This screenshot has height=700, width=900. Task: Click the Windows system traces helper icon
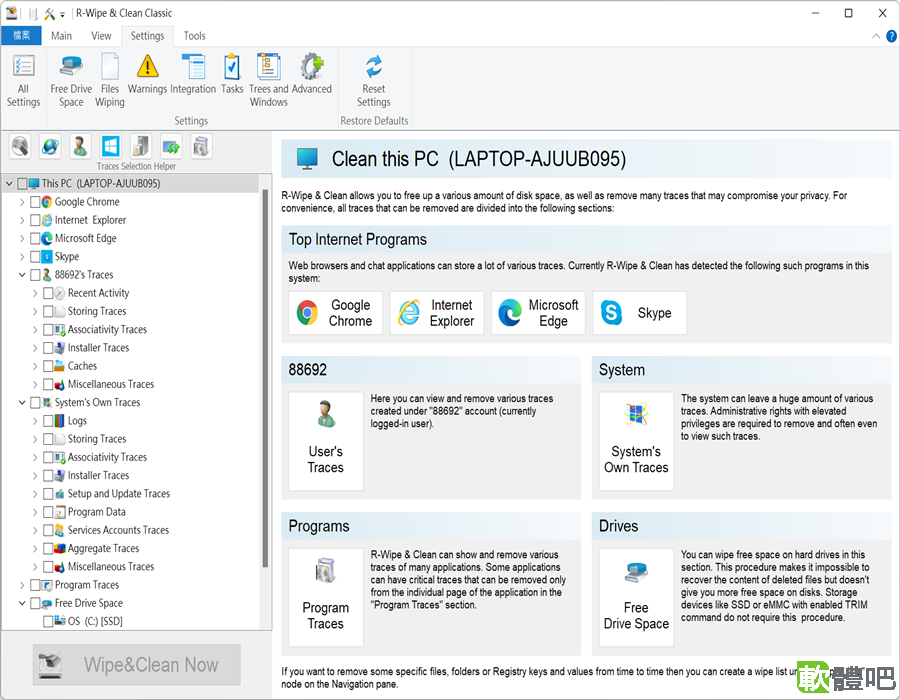coord(110,146)
